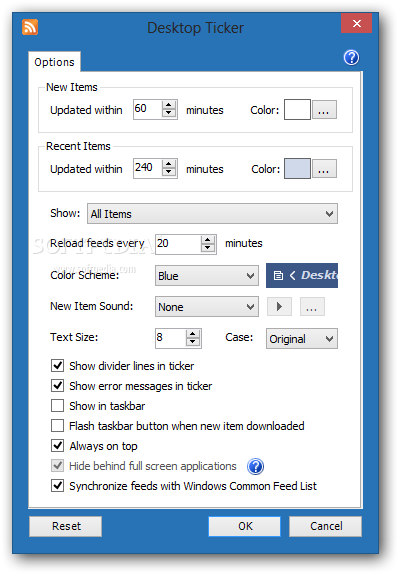Click the Cancel button
The image size is (399, 574).
pos(326,526)
